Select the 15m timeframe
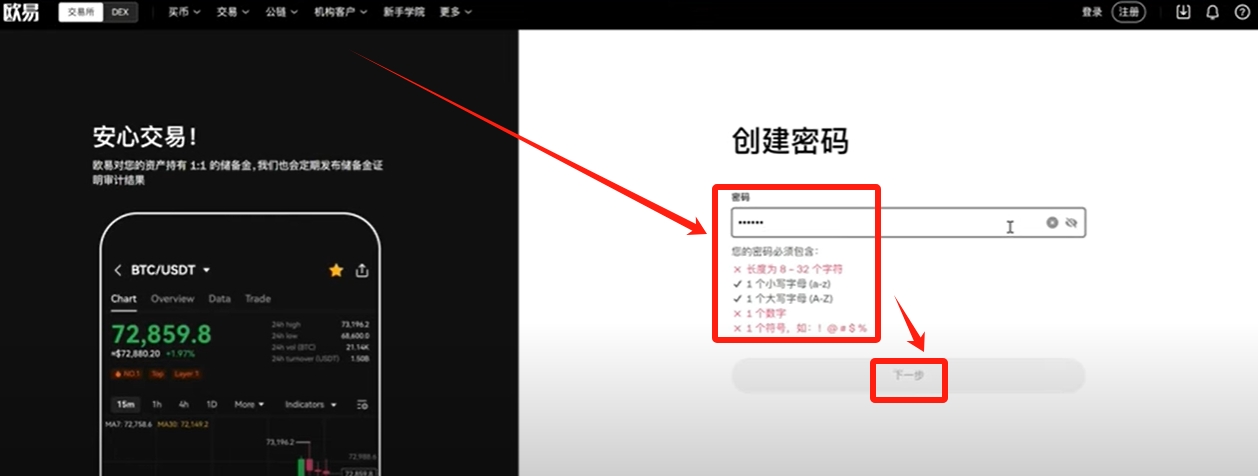The height and width of the screenshot is (476, 1258). [125, 405]
